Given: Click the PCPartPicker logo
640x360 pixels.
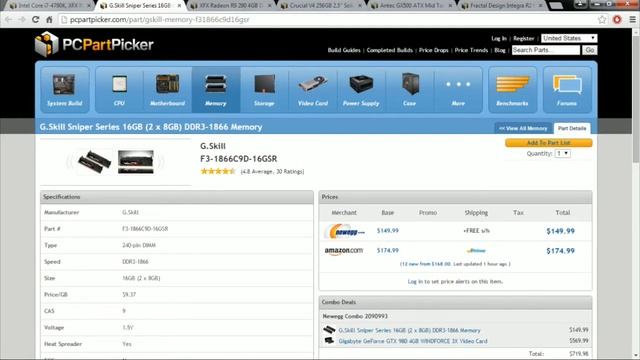Looking at the screenshot, I should pos(94,44).
